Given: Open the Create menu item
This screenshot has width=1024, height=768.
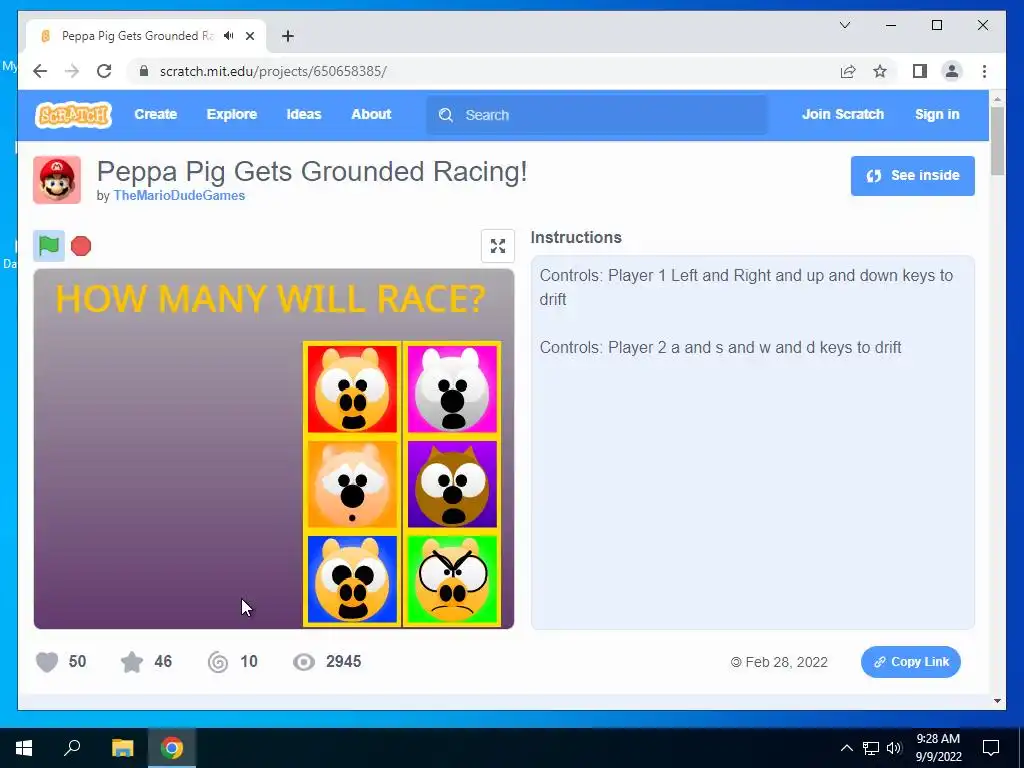Looking at the screenshot, I should (155, 114).
